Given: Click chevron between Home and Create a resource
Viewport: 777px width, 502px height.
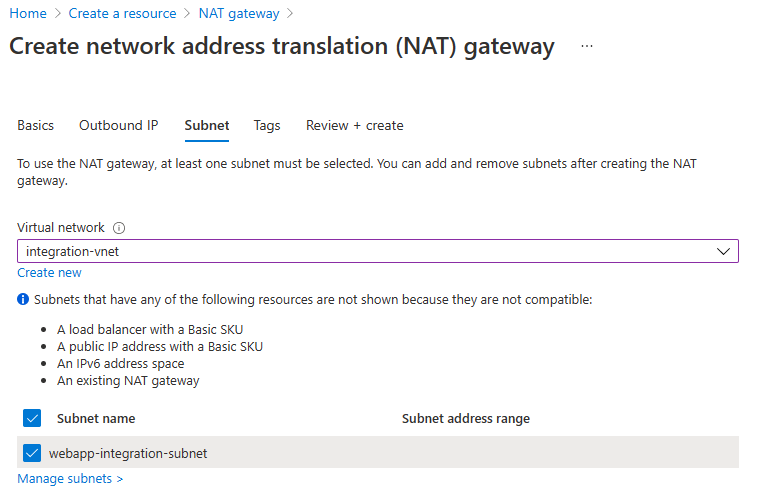Looking at the screenshot, I should tap(59, 14).
